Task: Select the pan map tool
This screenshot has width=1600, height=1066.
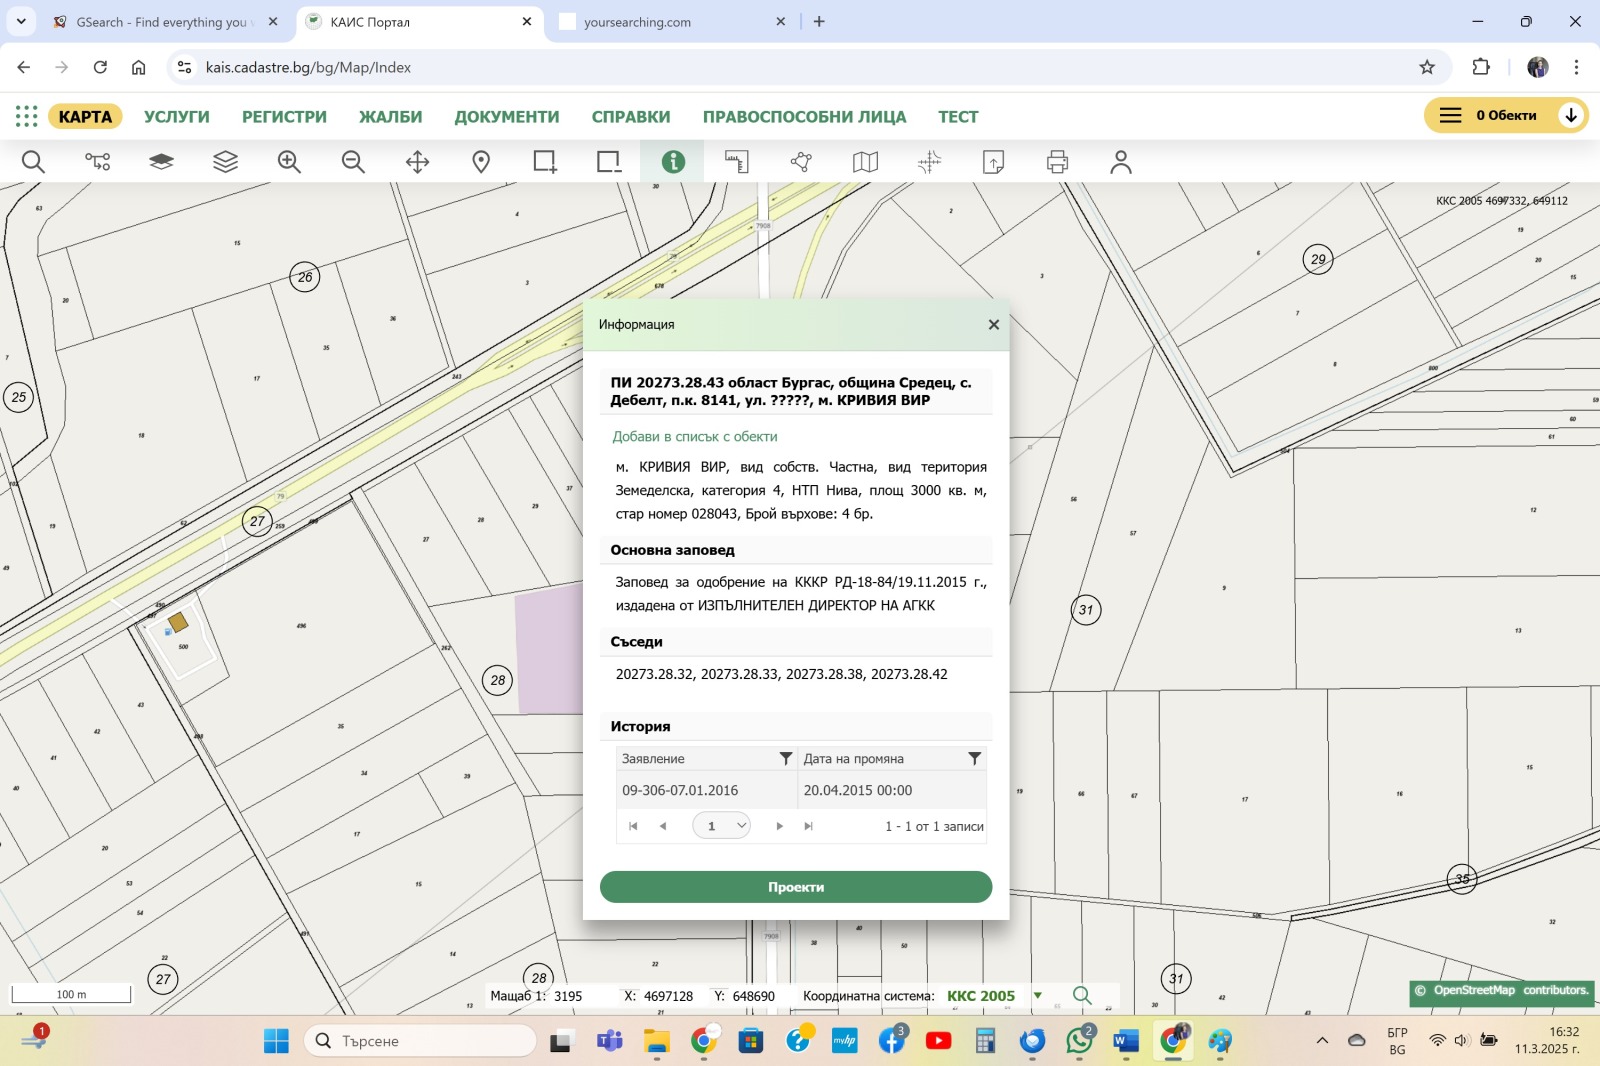Action: (x=417, y=161)
